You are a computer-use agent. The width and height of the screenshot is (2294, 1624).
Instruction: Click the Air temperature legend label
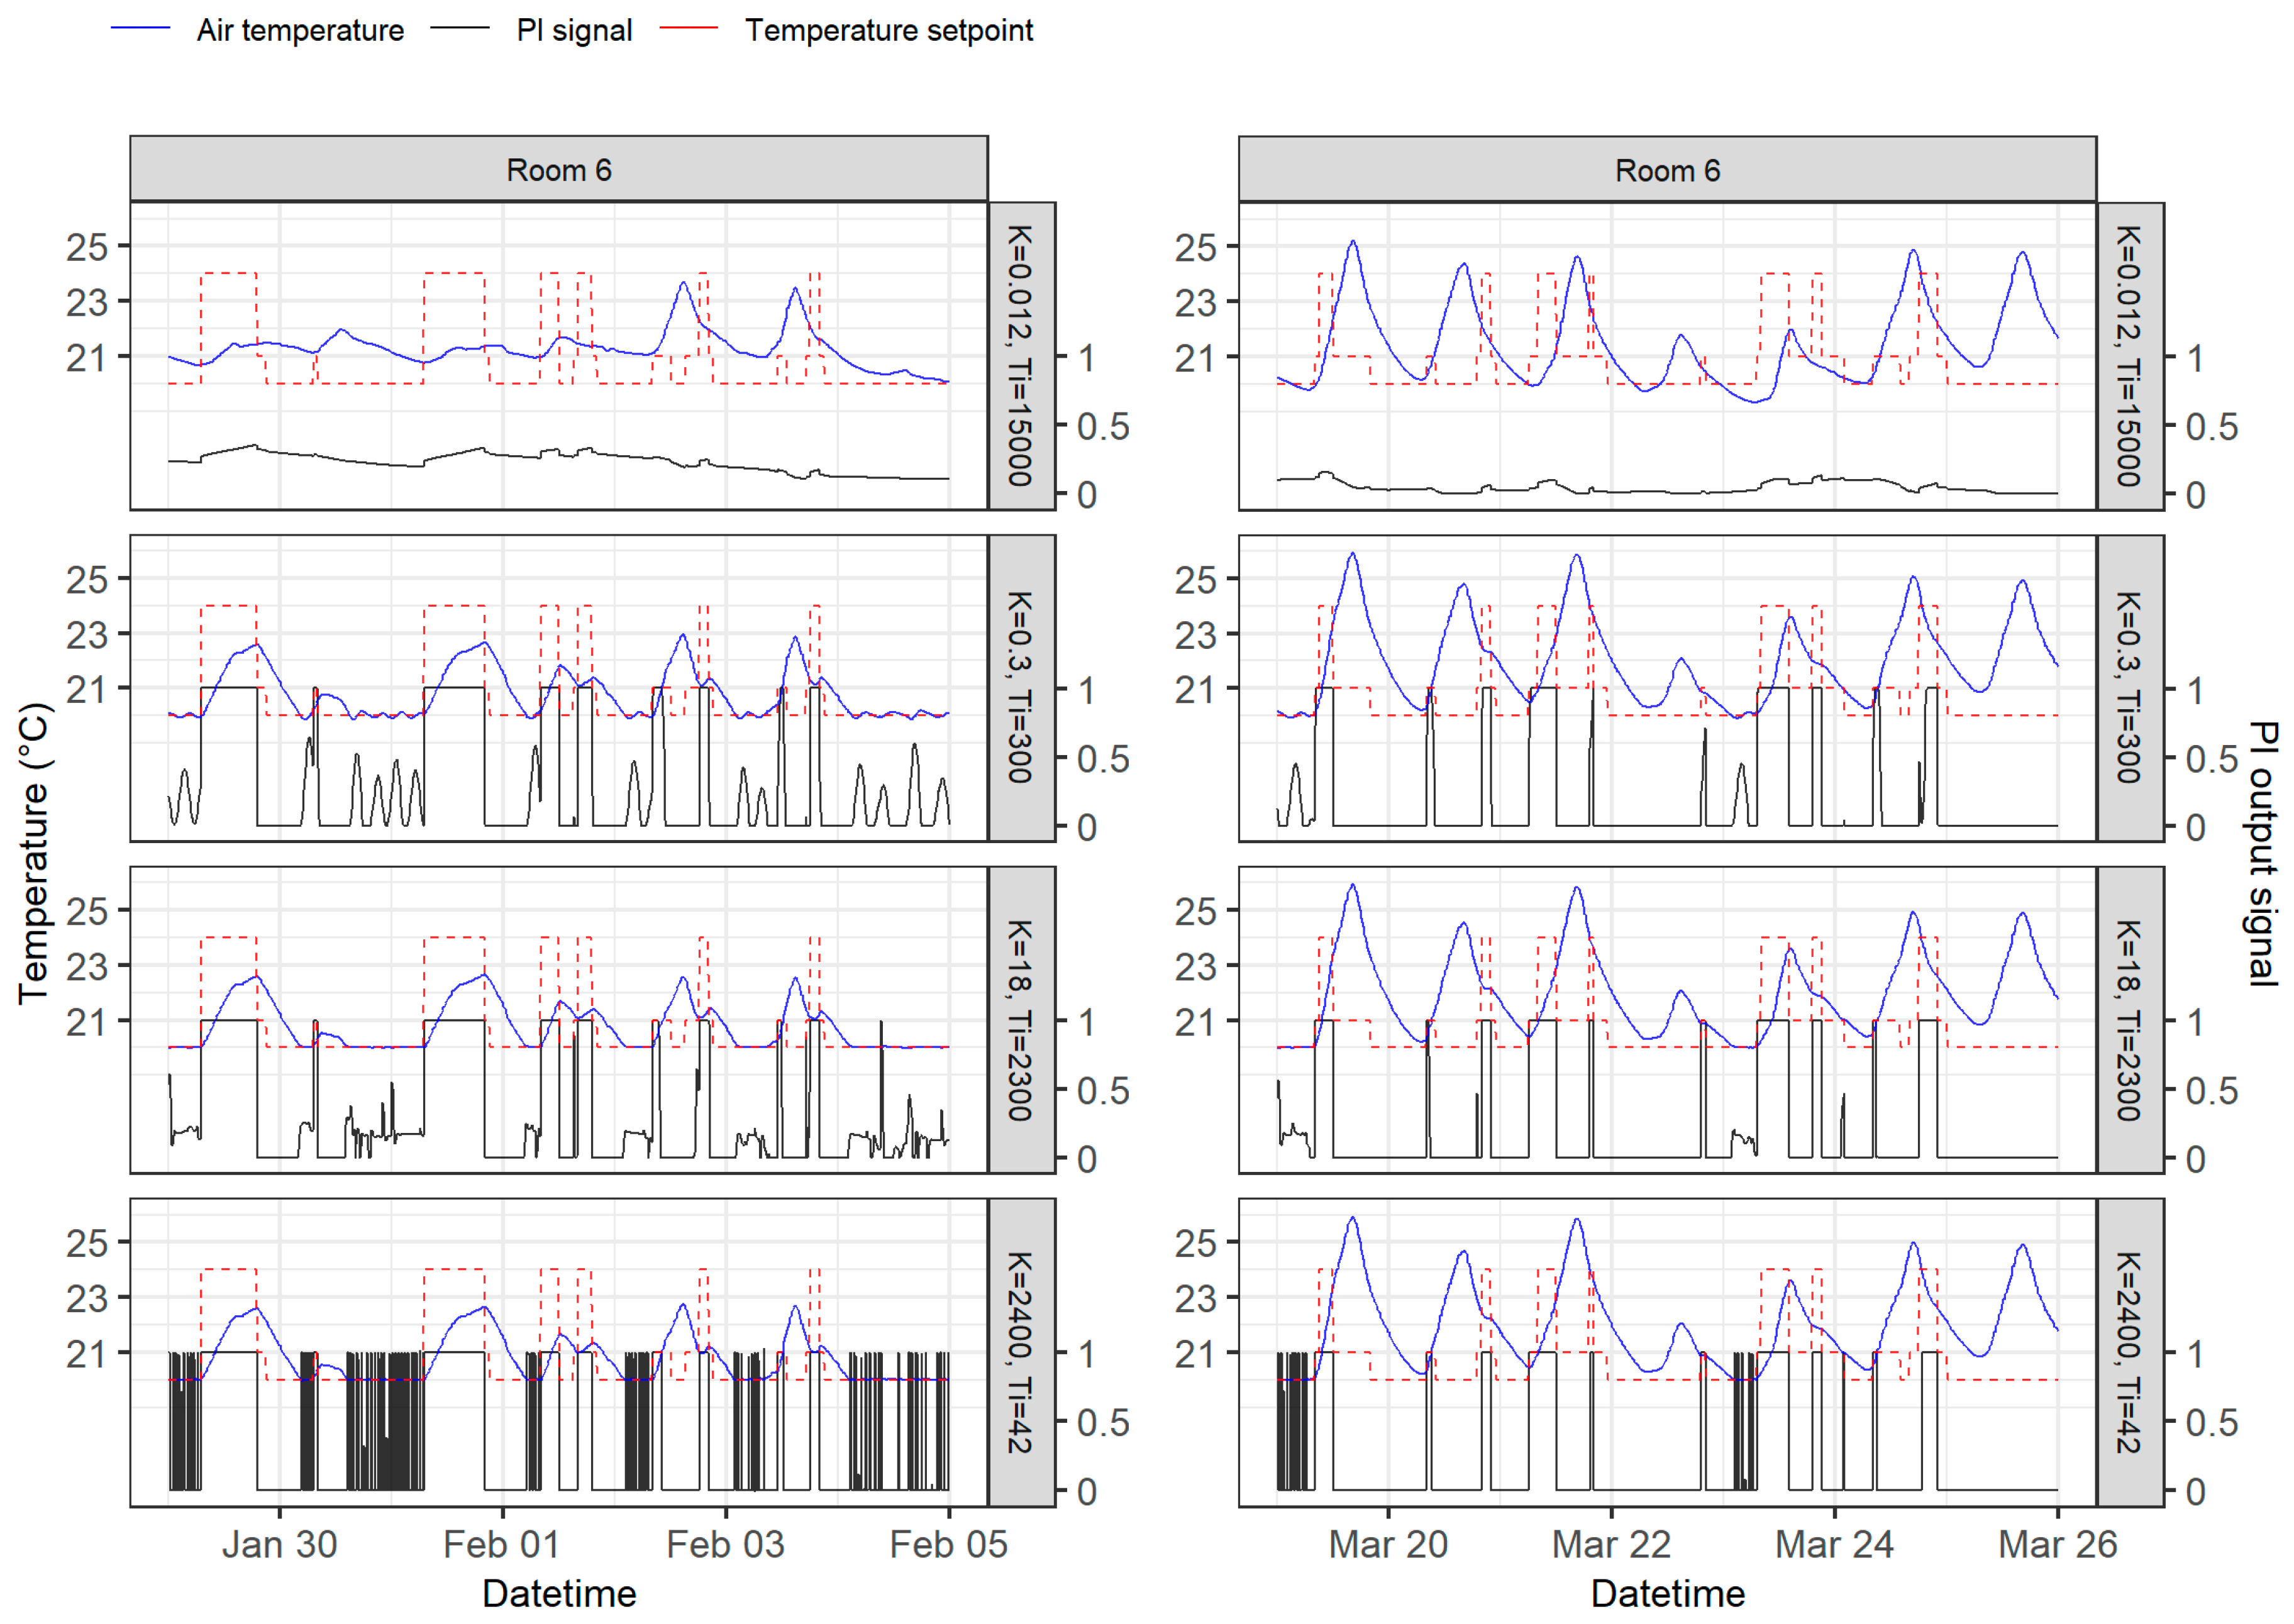(x=300, y=30)
